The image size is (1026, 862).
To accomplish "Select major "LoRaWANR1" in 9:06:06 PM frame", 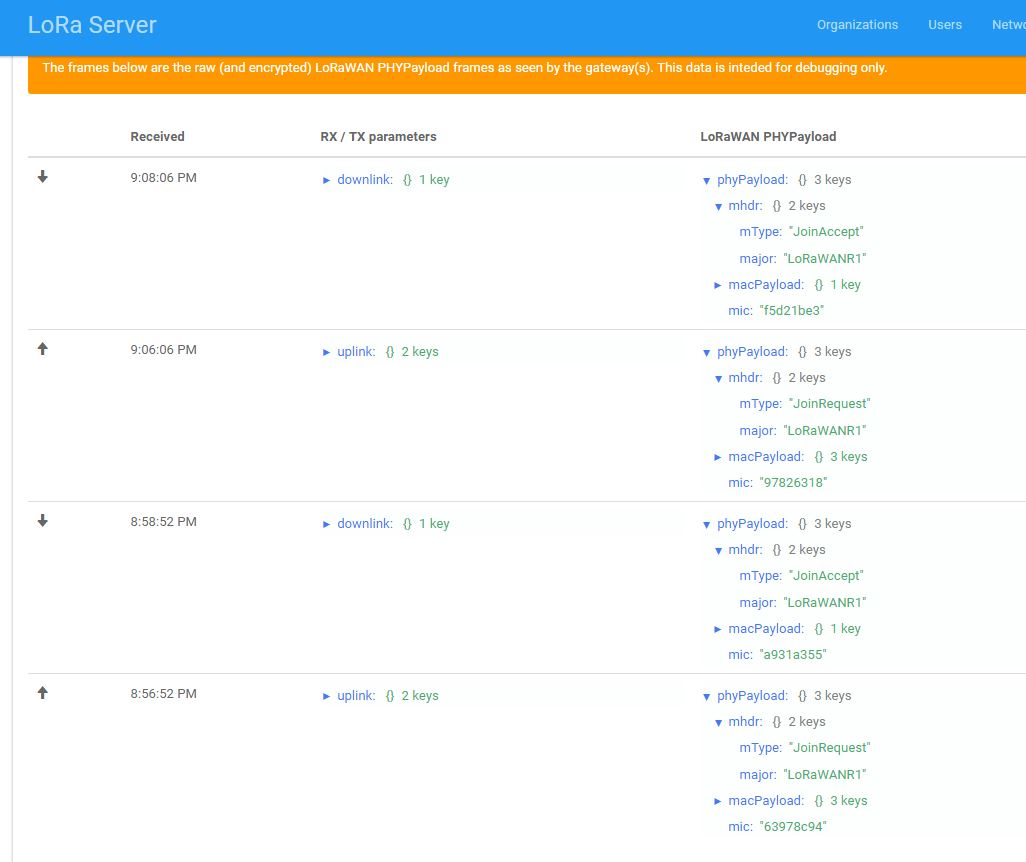I will coord(824,431).
